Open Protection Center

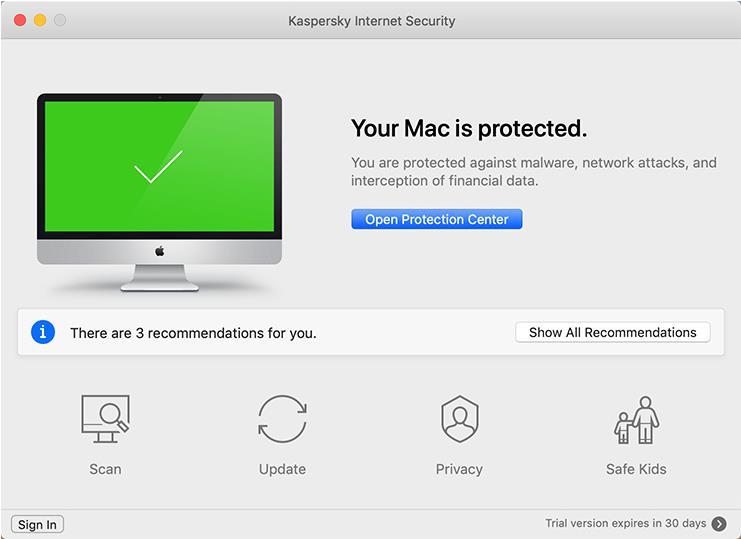436,219
